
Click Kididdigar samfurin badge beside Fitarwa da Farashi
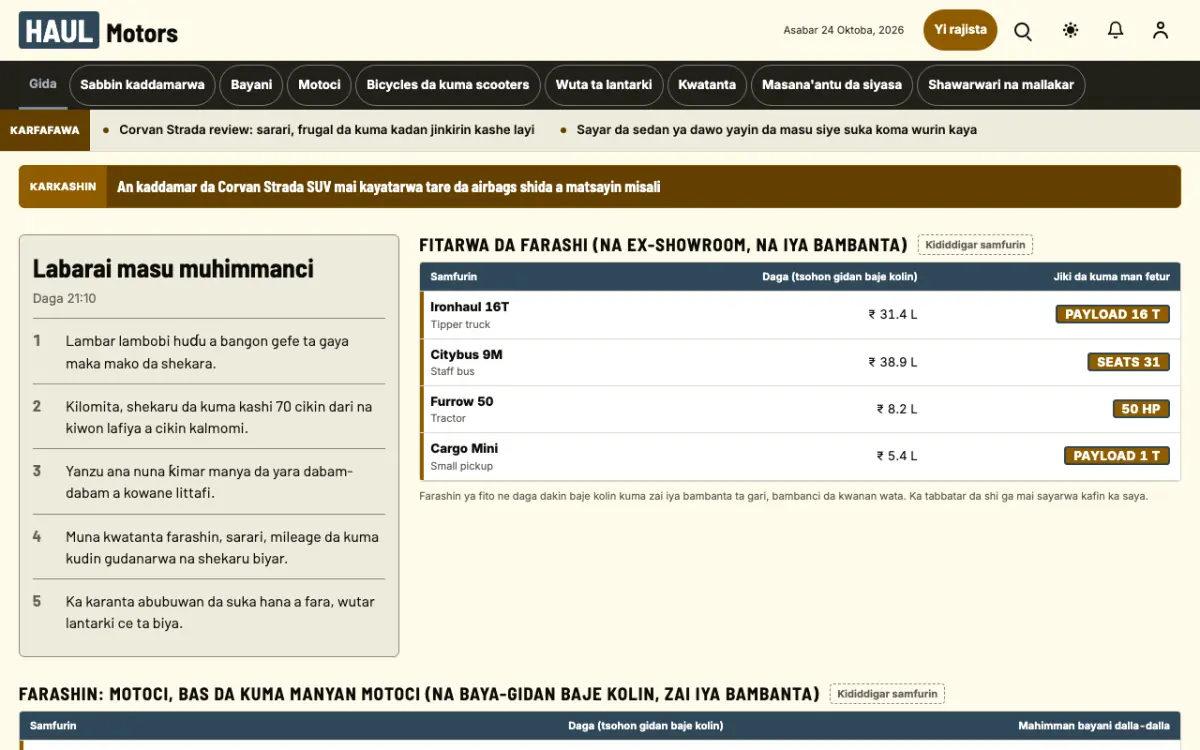[975, 245]
